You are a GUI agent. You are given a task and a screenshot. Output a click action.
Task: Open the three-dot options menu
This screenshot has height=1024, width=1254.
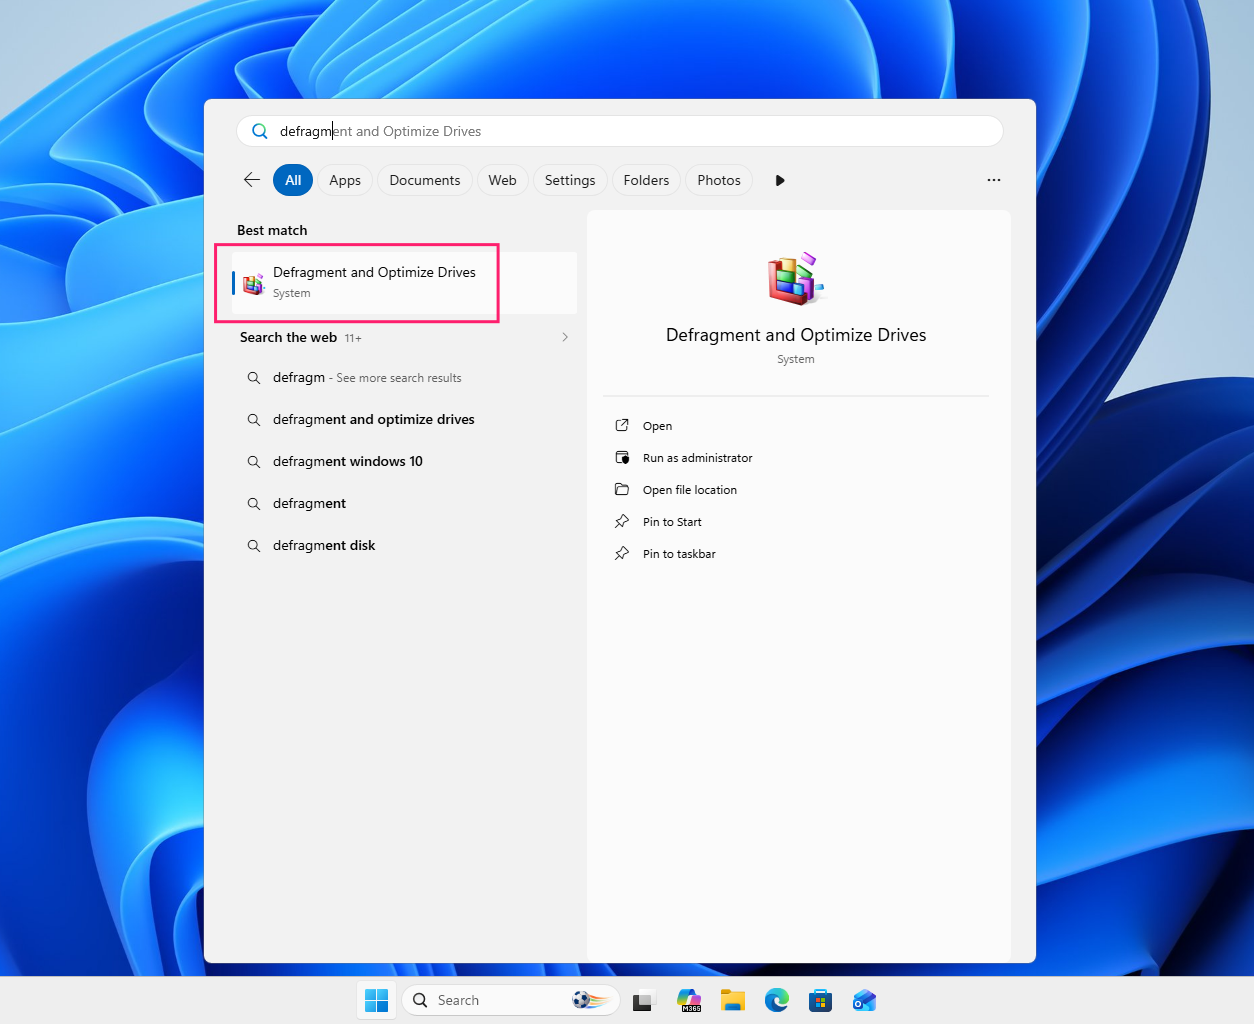pos(994,180)
